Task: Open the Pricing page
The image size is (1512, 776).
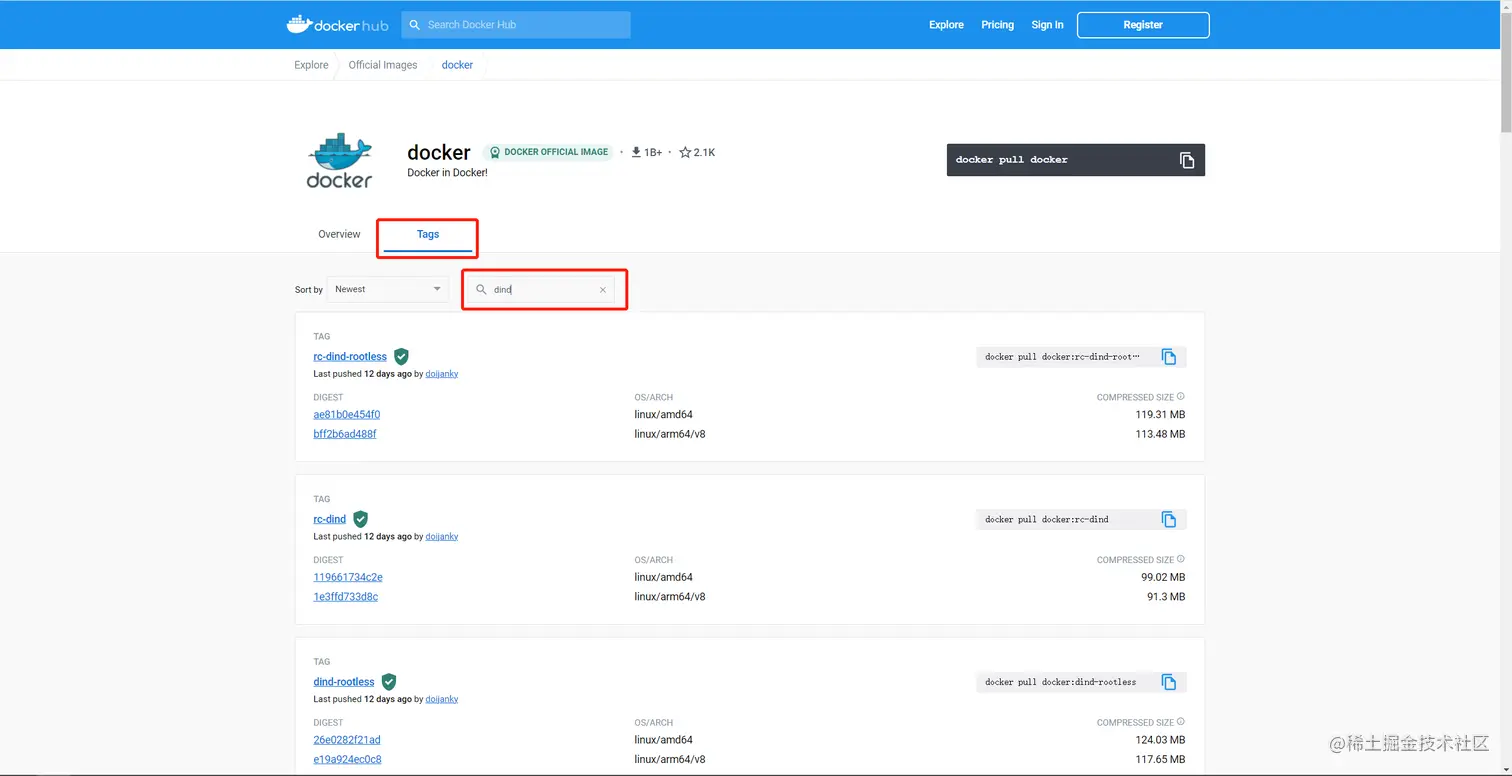Action: pos(997,25)
